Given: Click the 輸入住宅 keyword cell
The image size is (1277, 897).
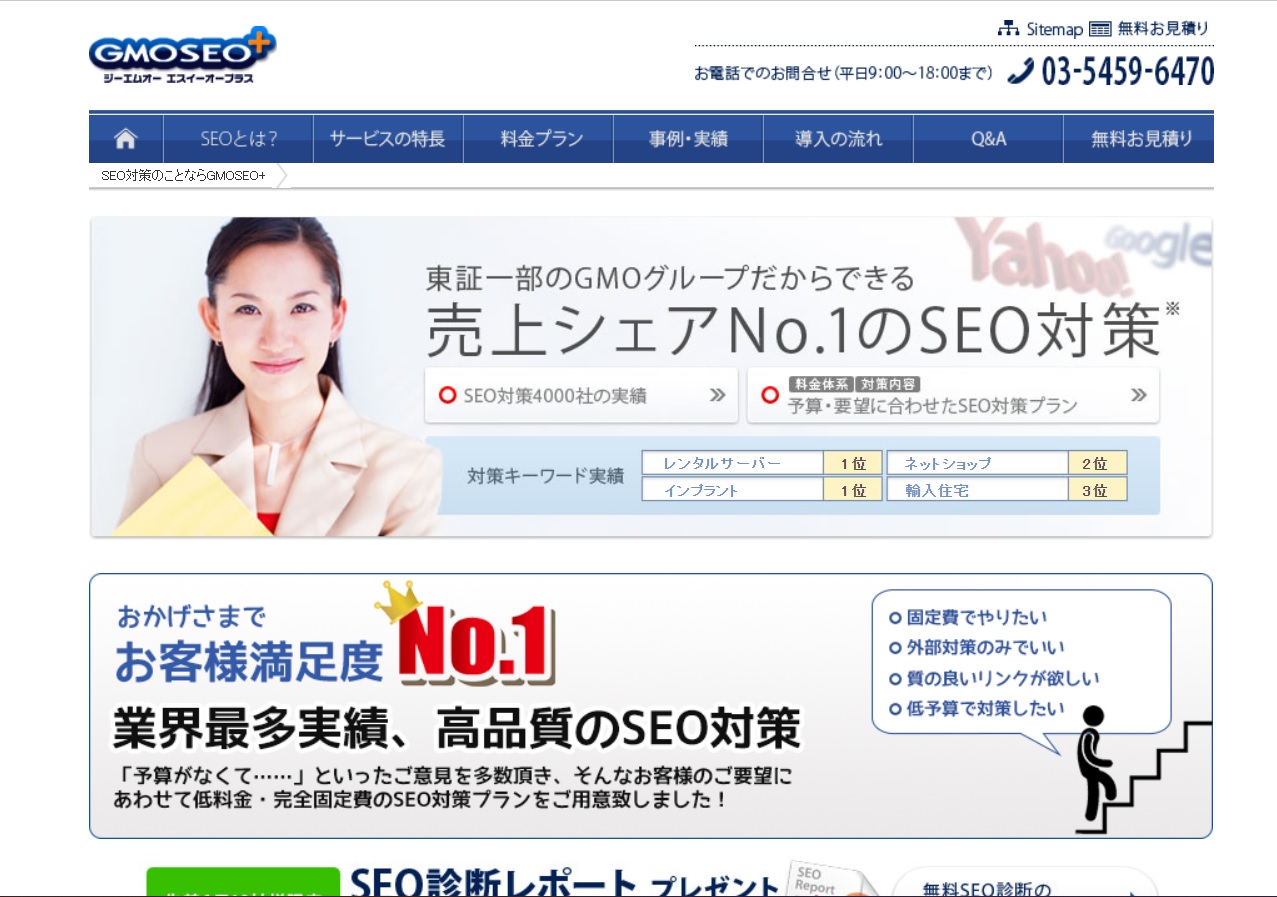Looking at the screenshot, I should coord(977,490).
